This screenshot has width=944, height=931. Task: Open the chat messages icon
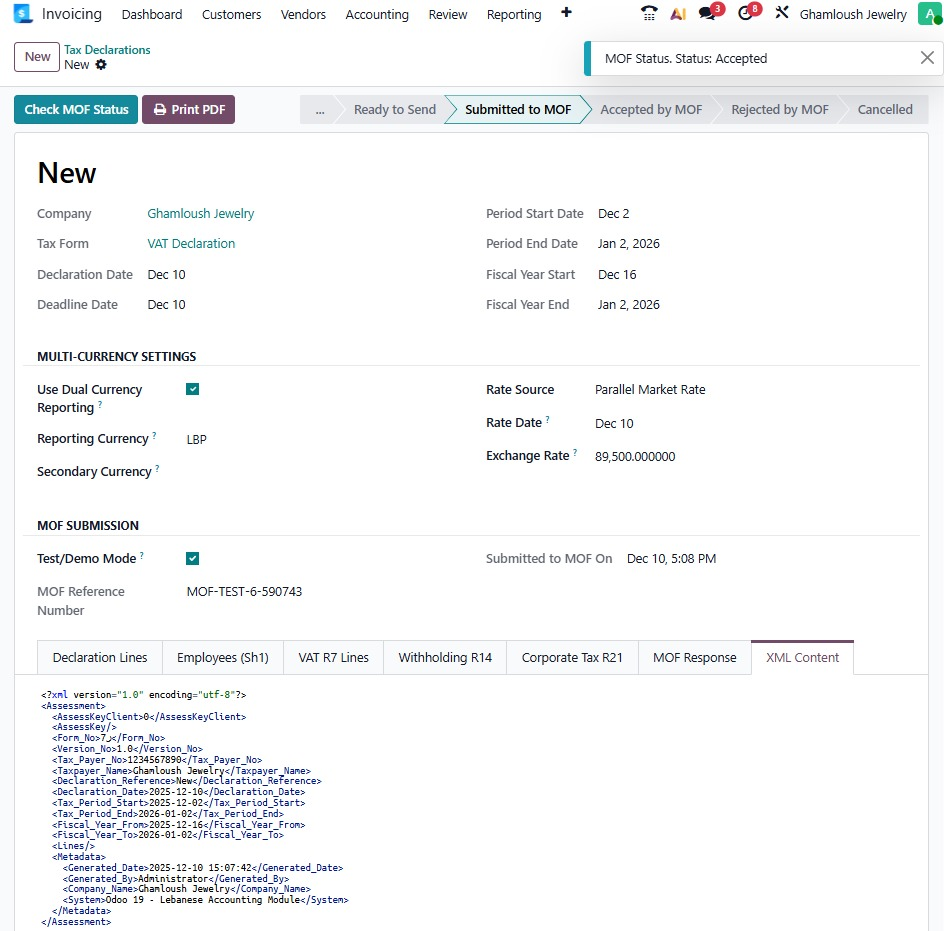708,14
